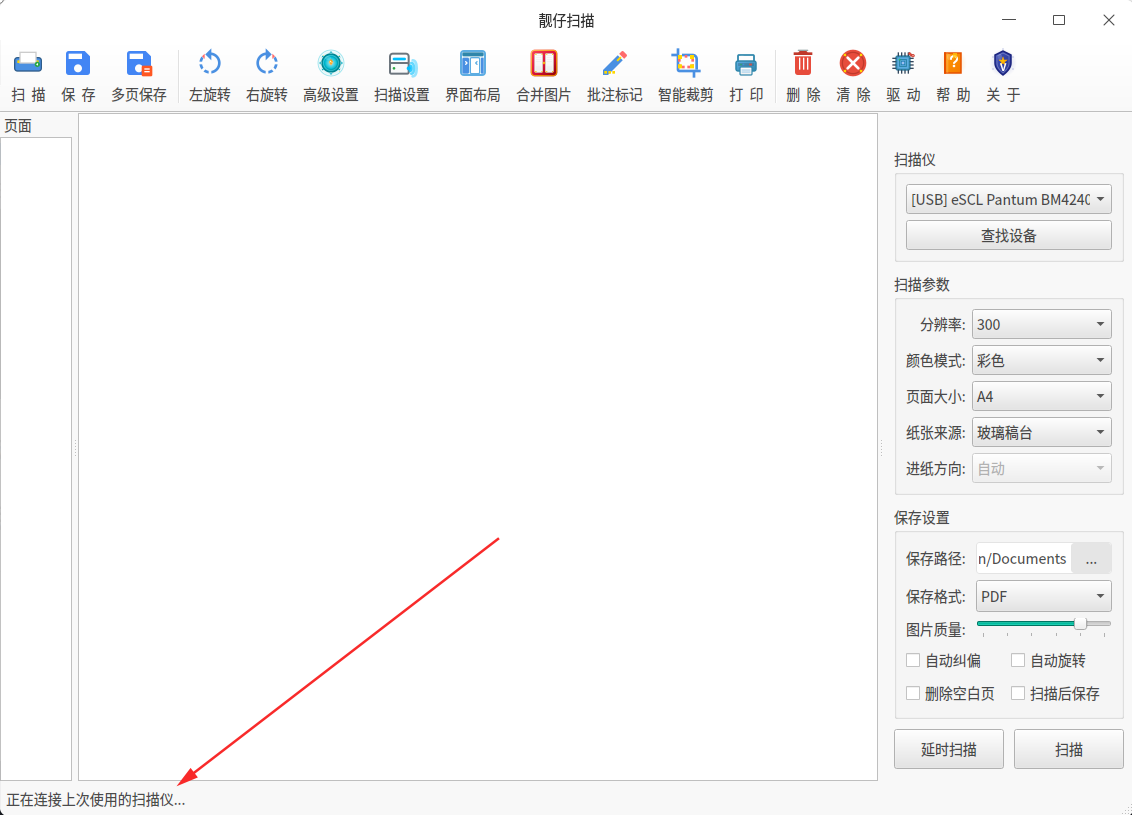Select the 批注标记 annotation pencil icon
Screen dimensions: 1132x815
(x=614, y=64)
